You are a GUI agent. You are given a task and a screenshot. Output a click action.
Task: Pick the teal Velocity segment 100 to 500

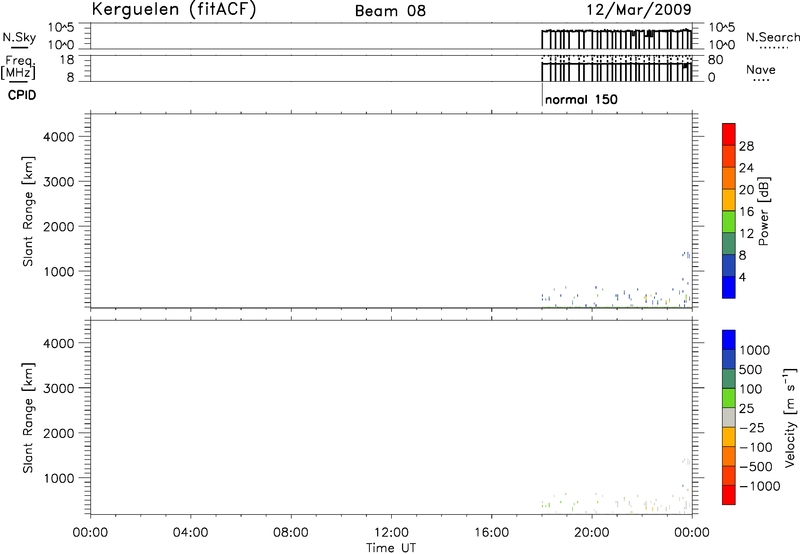[729, 379]
